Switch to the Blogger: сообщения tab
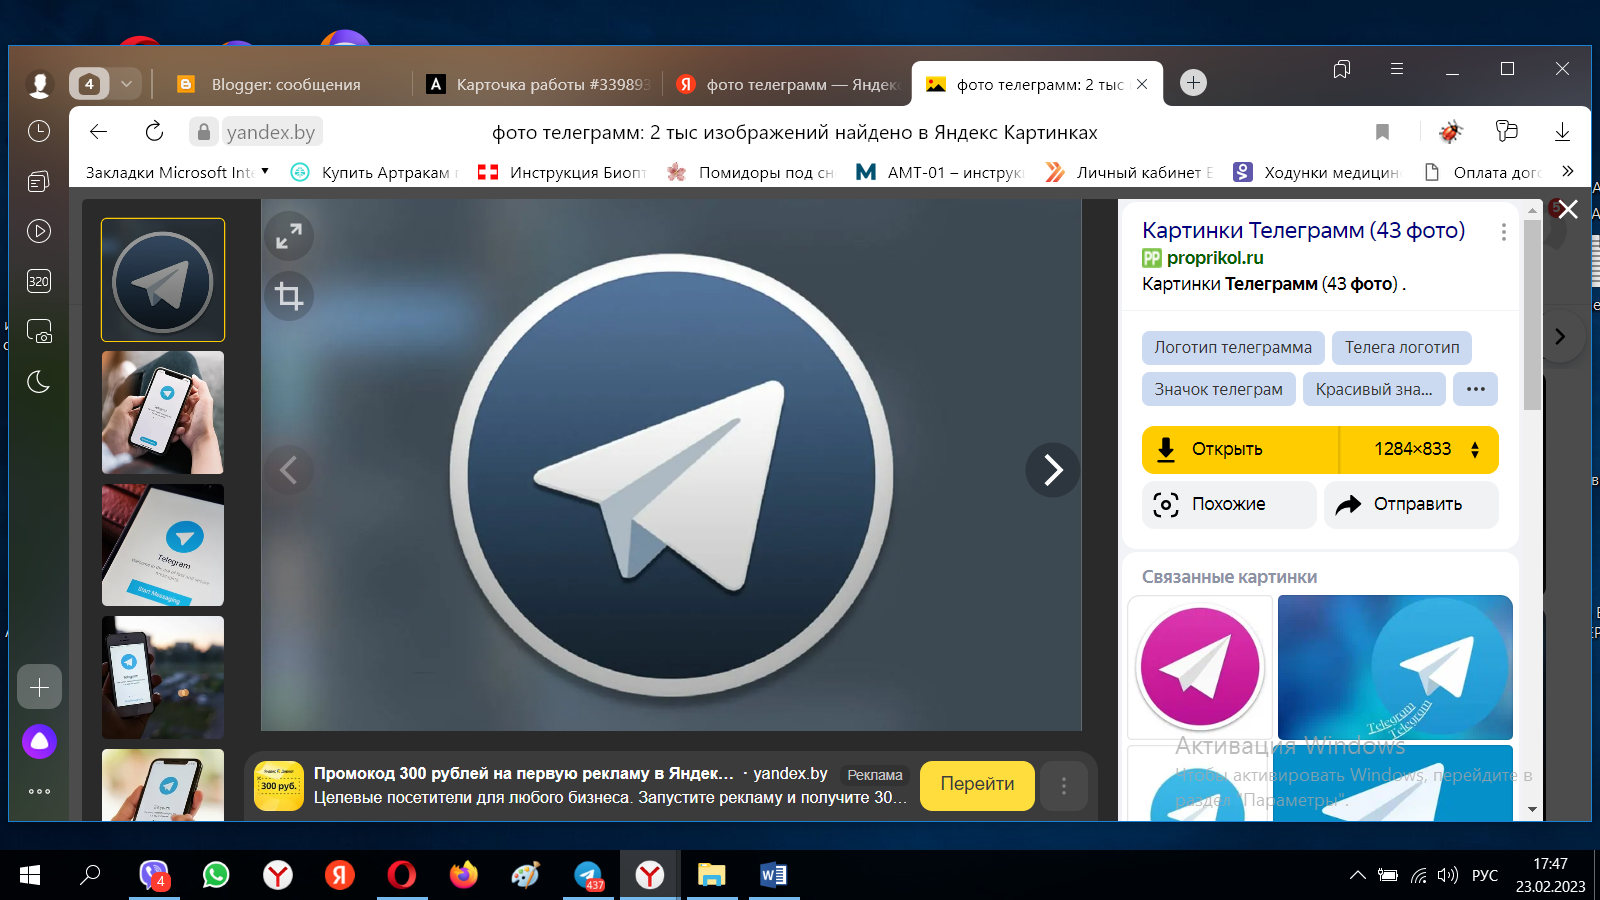1600x900 pixels. (x=285, y=85)
